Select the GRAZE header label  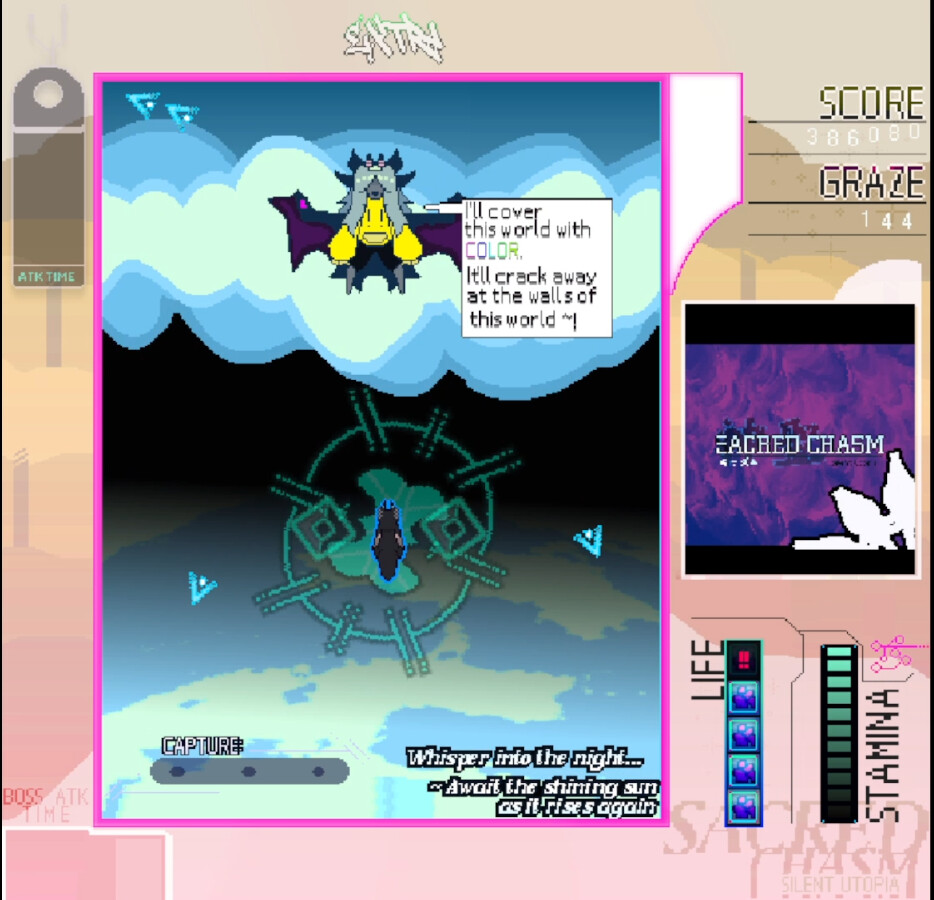point(872,183)
